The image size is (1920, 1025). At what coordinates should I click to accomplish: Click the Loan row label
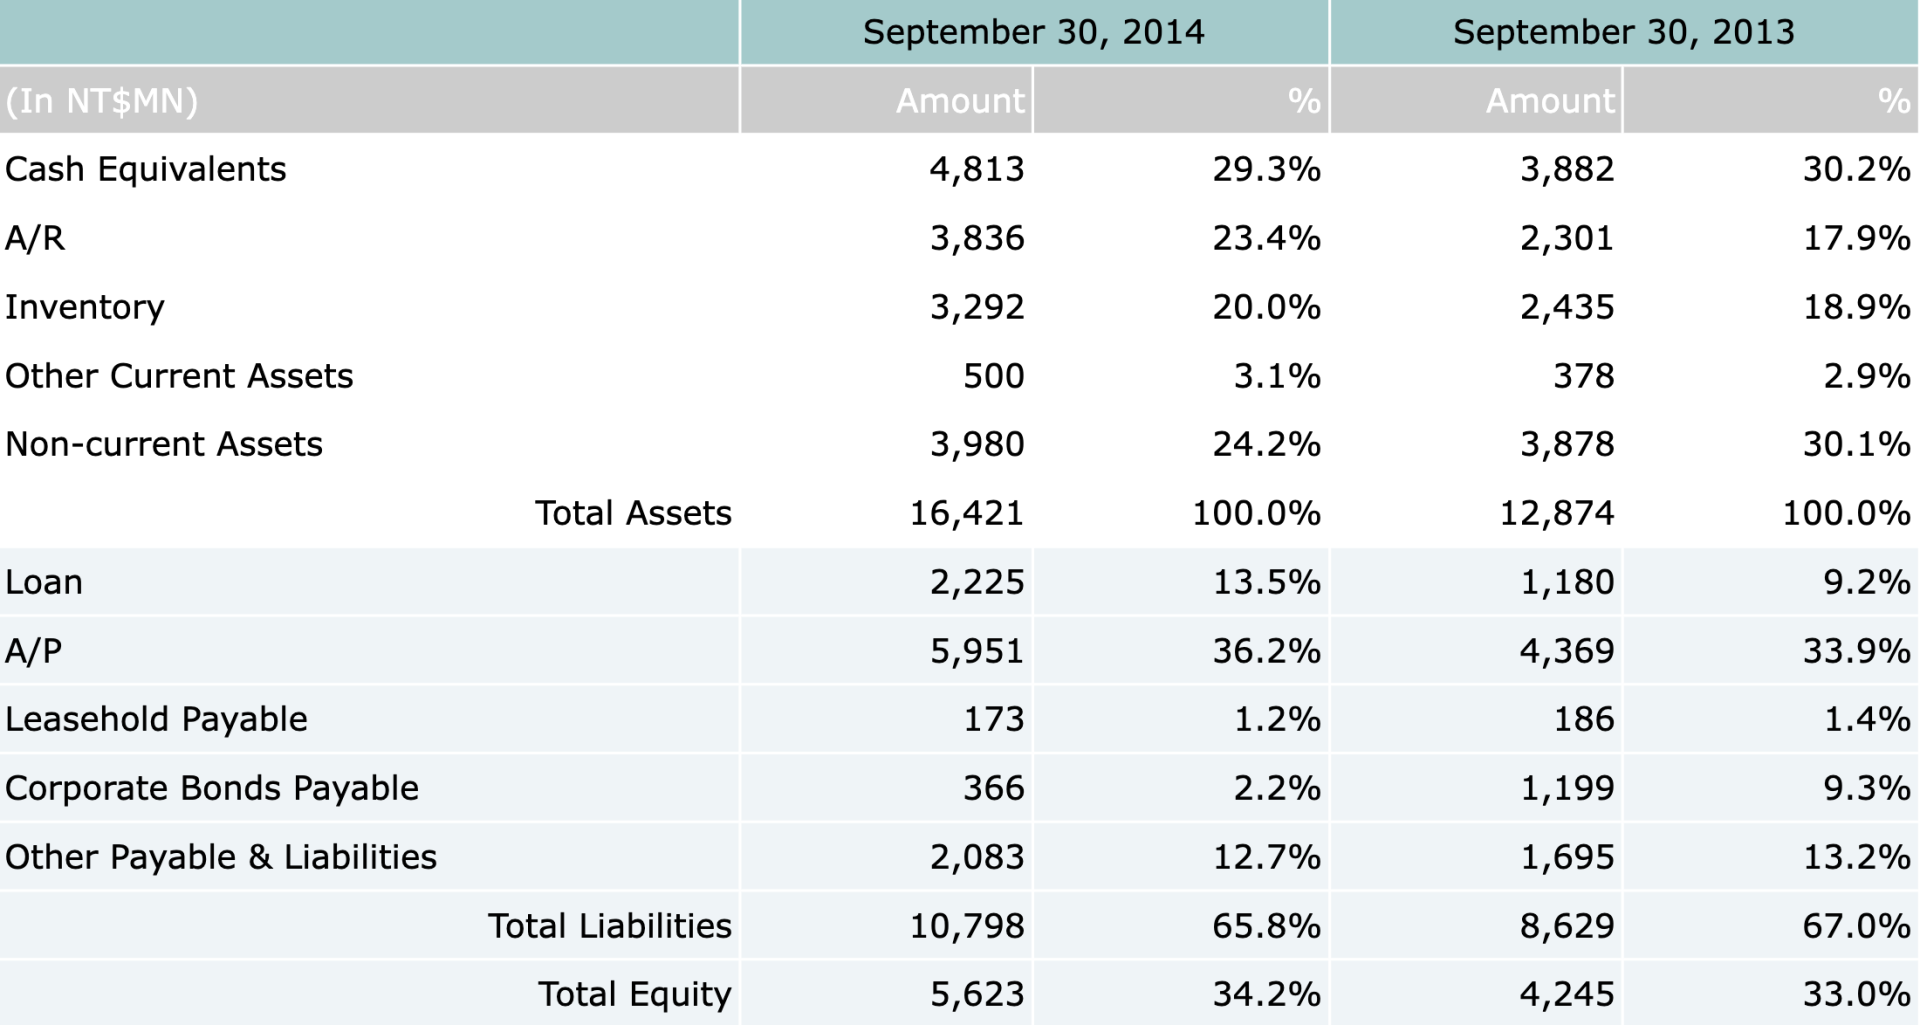pos(44,582)
